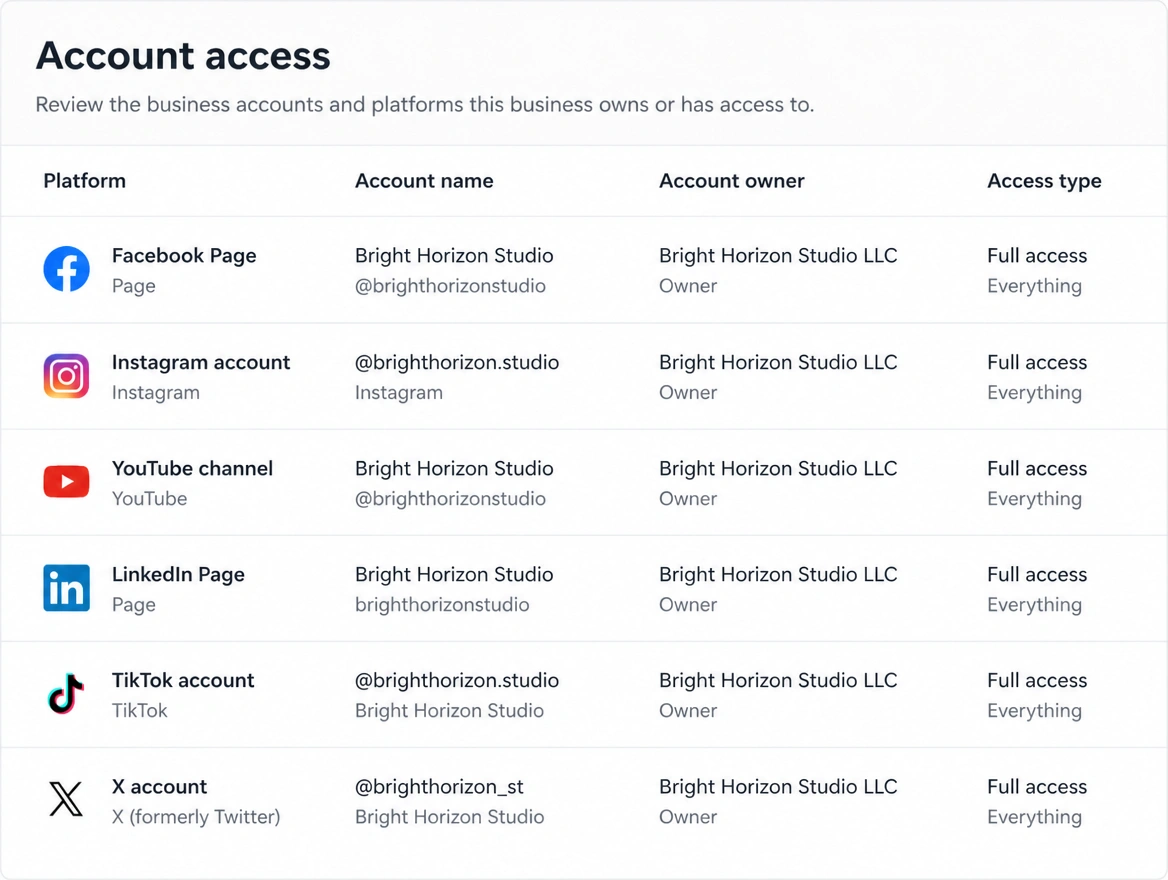
Task: Open the YouTube channel platform label
Action: pyautogui.click(x=192, y=468)
